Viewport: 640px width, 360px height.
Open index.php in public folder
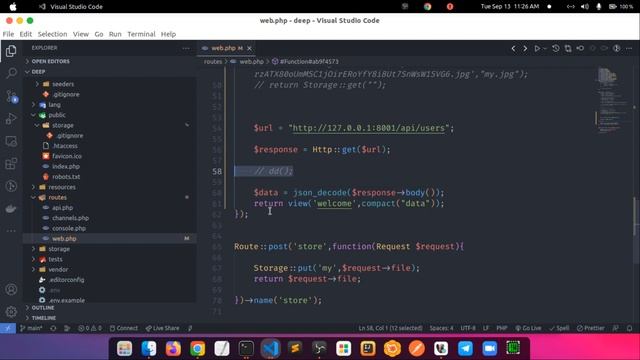pos(66,167)
